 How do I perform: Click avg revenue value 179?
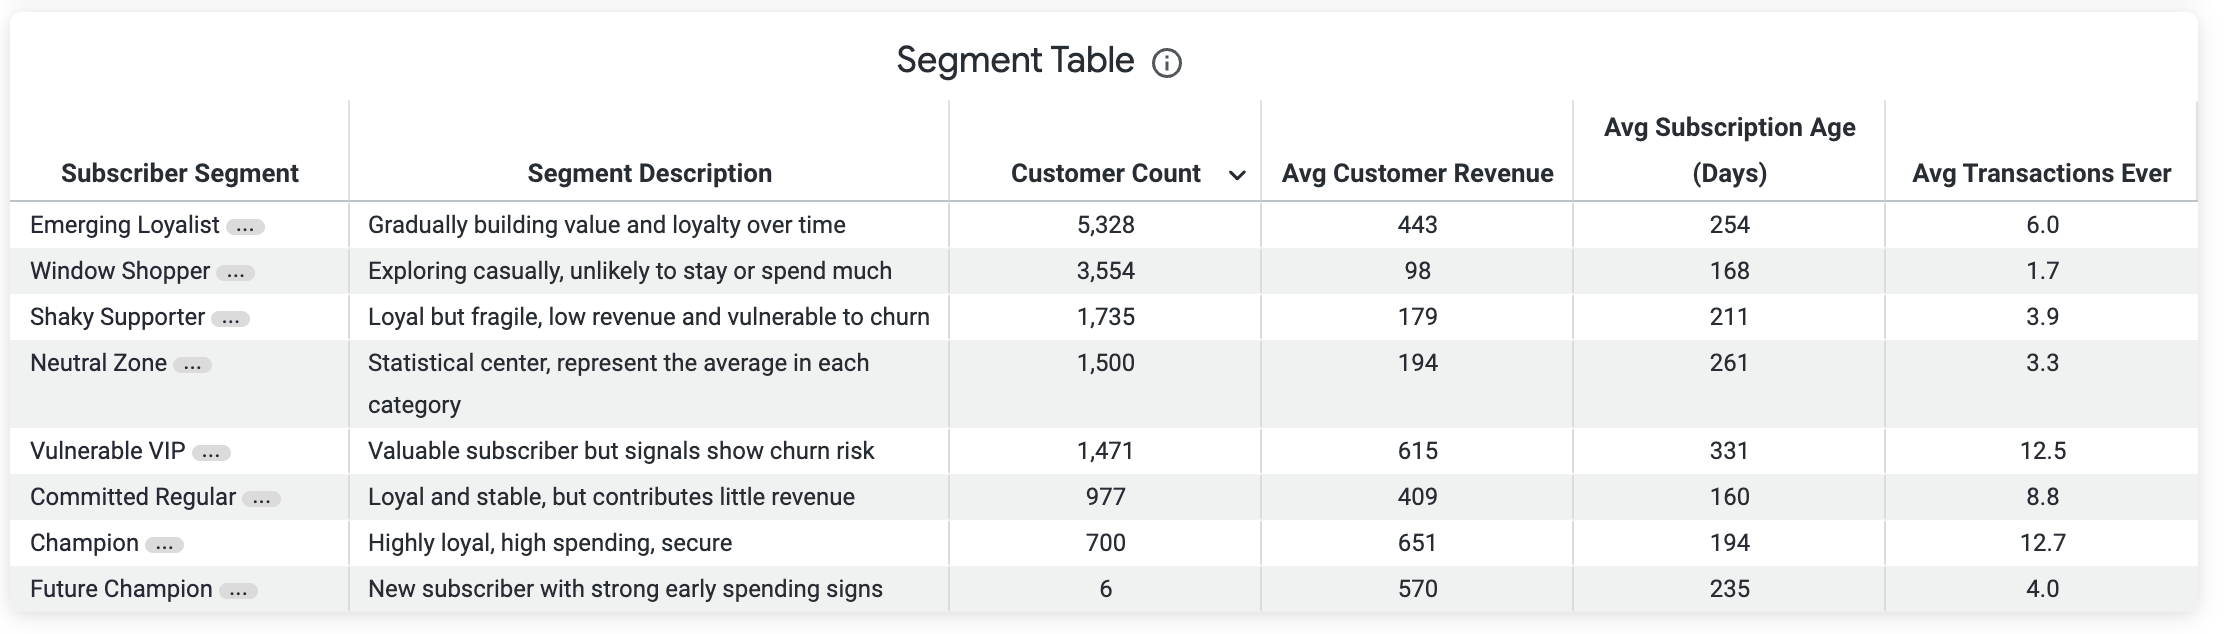1418,317
